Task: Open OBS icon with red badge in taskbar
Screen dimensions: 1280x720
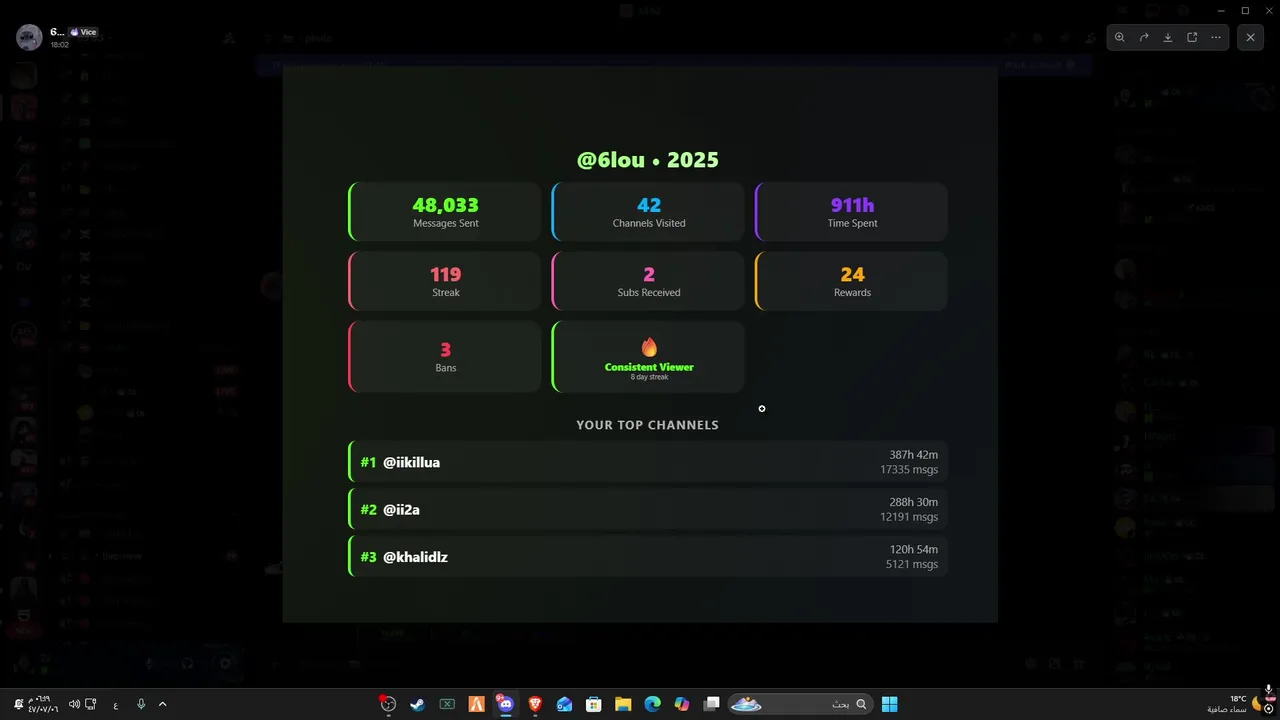Action: coord(388,704)
